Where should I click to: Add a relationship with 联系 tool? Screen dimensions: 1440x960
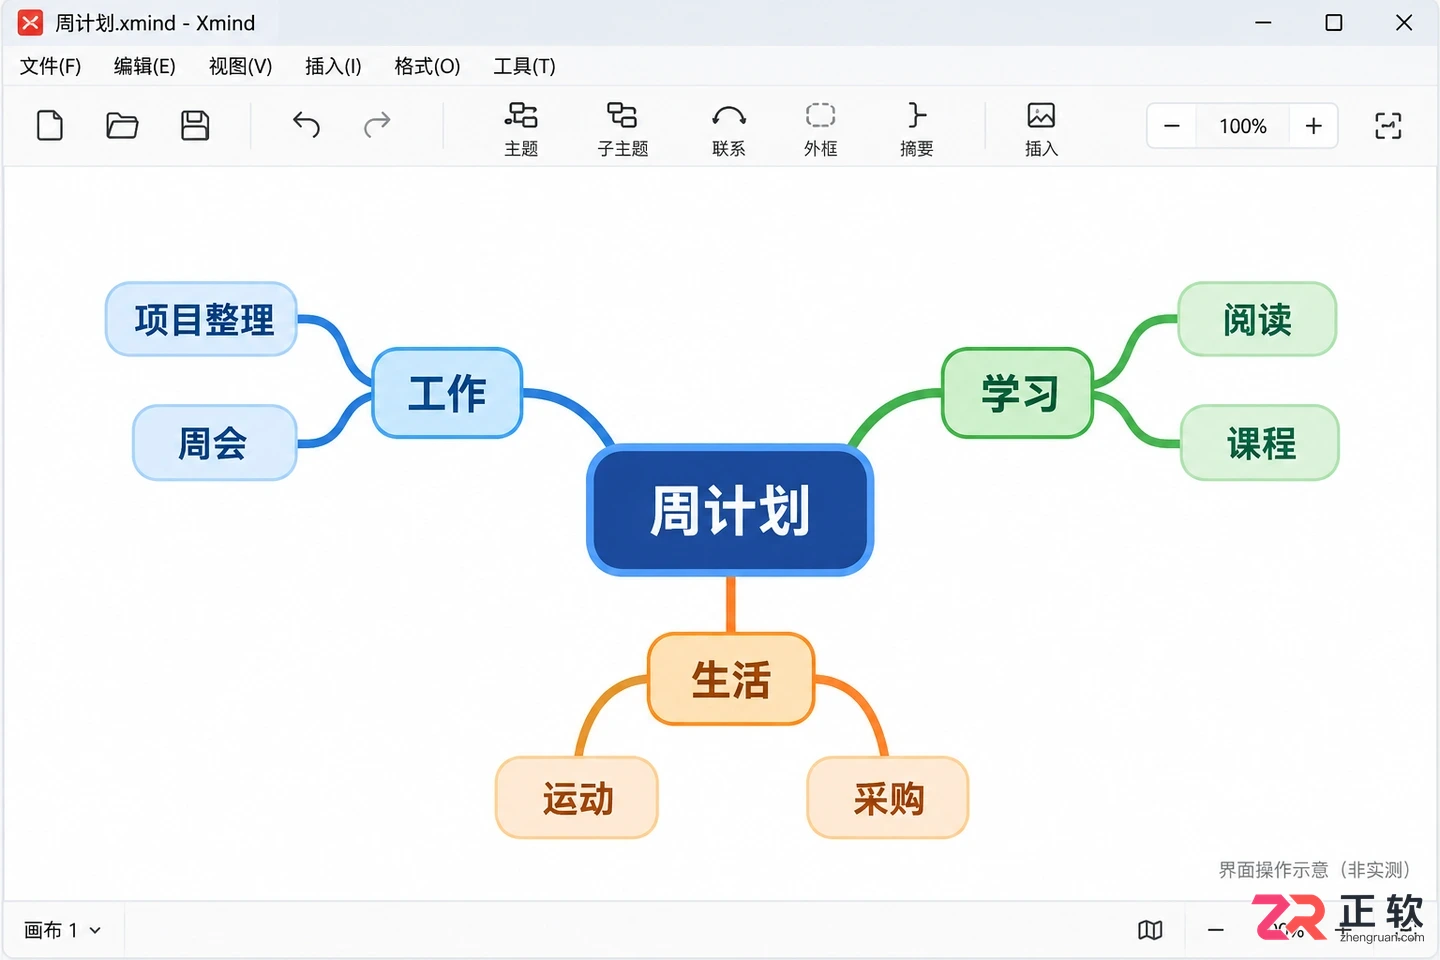coord(729,129)
